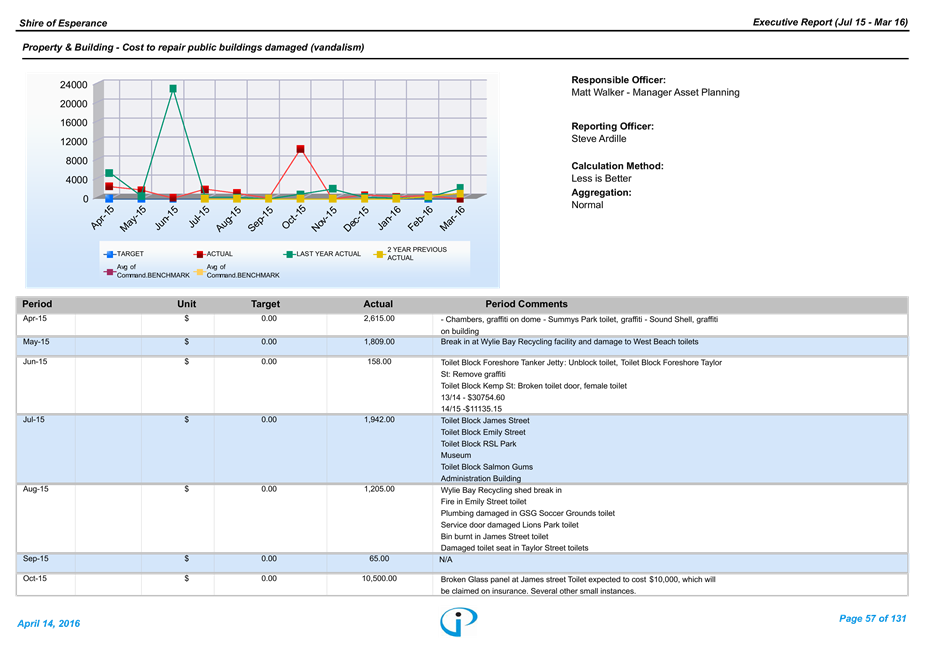Select the May-15 period cell
The width and height of the screenshot is (928, 657).
point(36,342)
